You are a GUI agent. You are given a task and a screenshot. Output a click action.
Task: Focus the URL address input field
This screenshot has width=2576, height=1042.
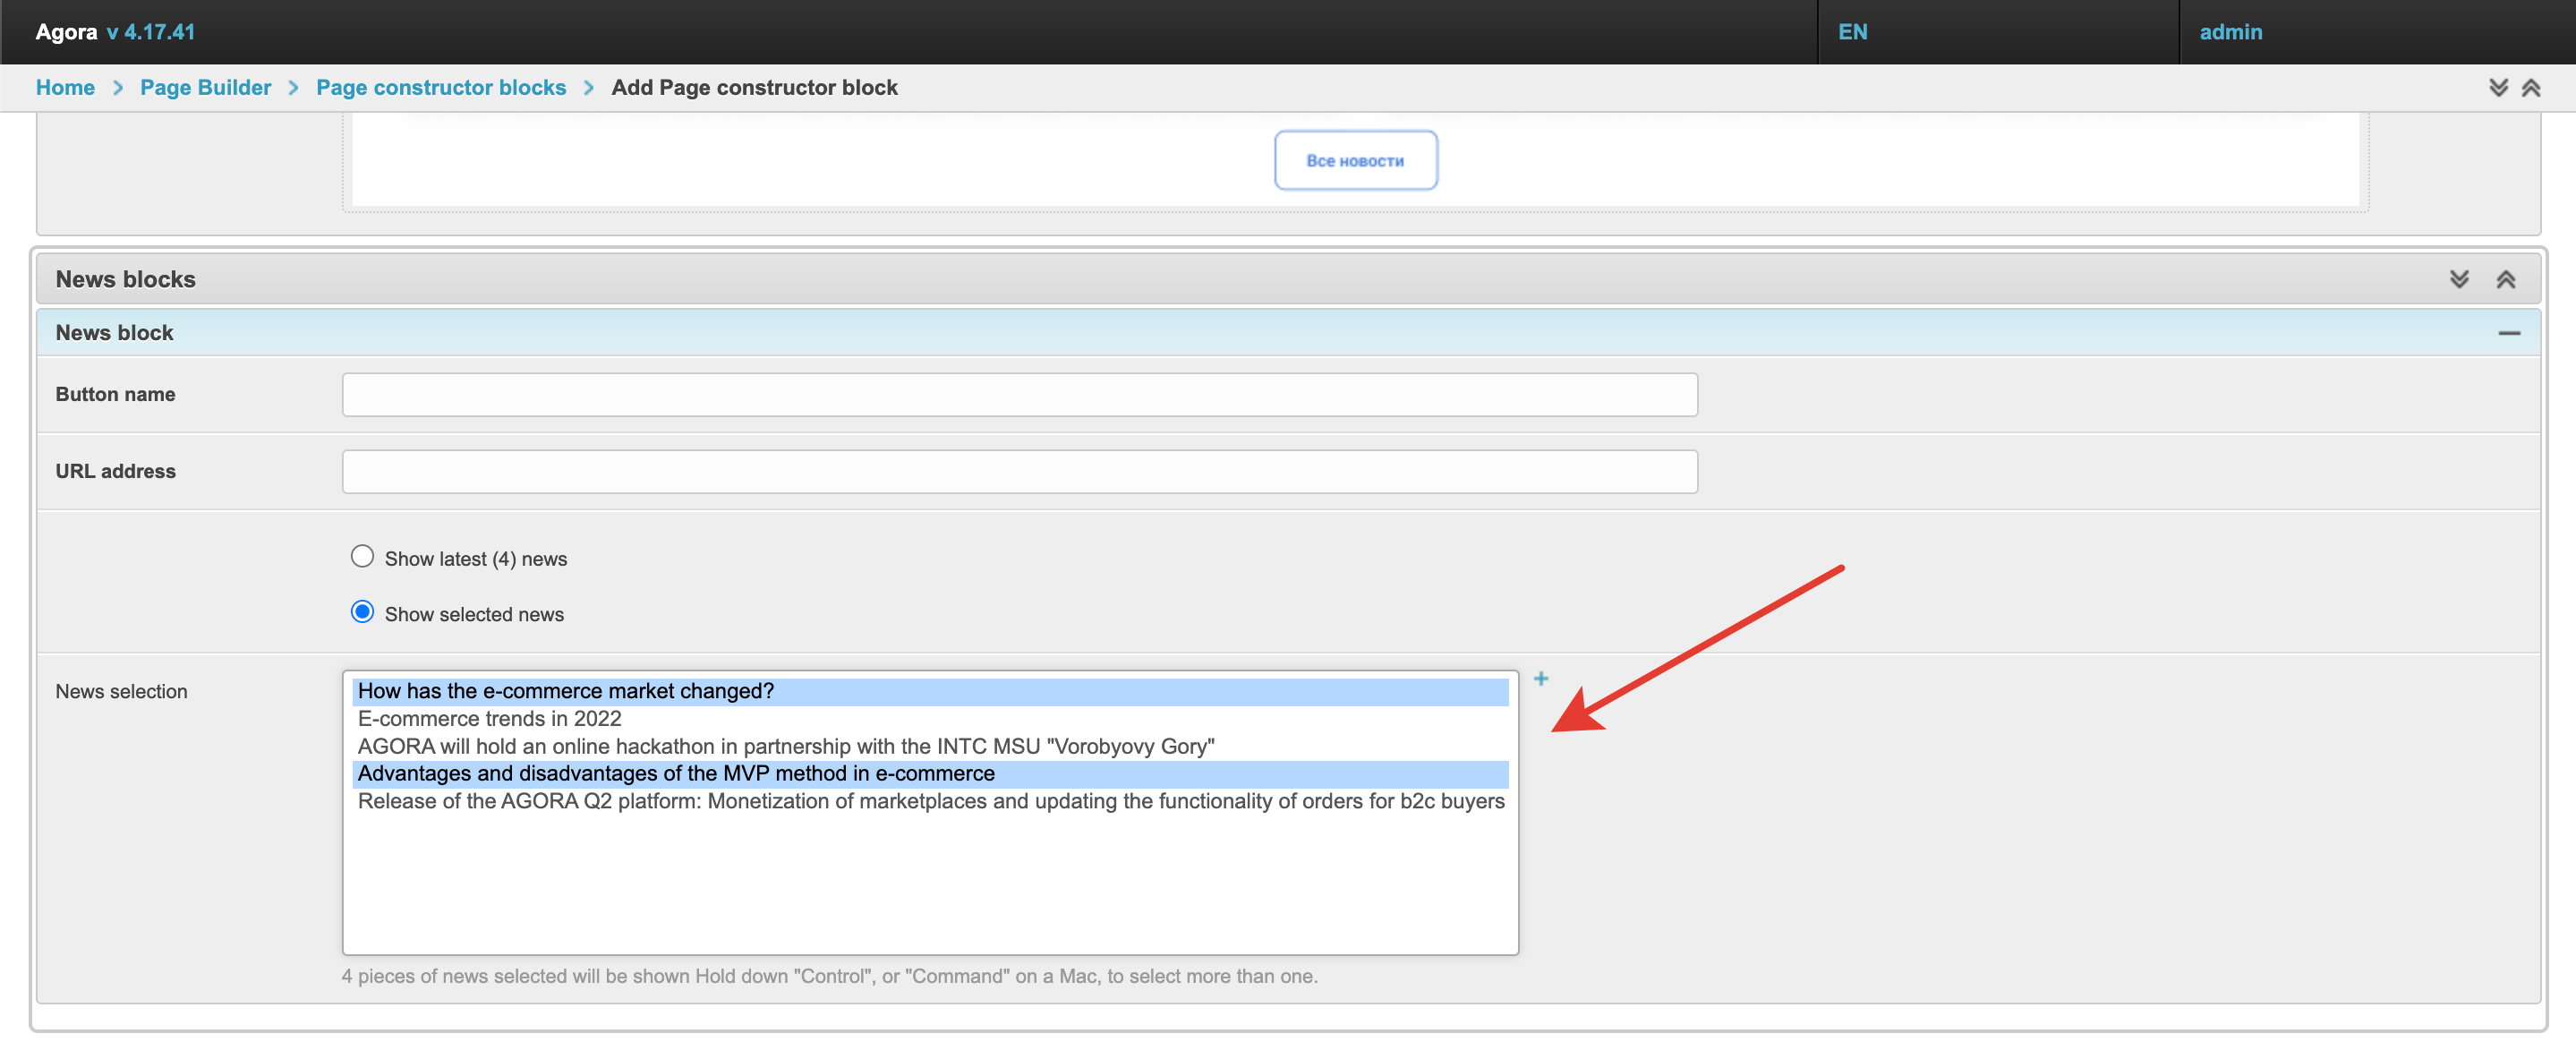[1019, 472]
